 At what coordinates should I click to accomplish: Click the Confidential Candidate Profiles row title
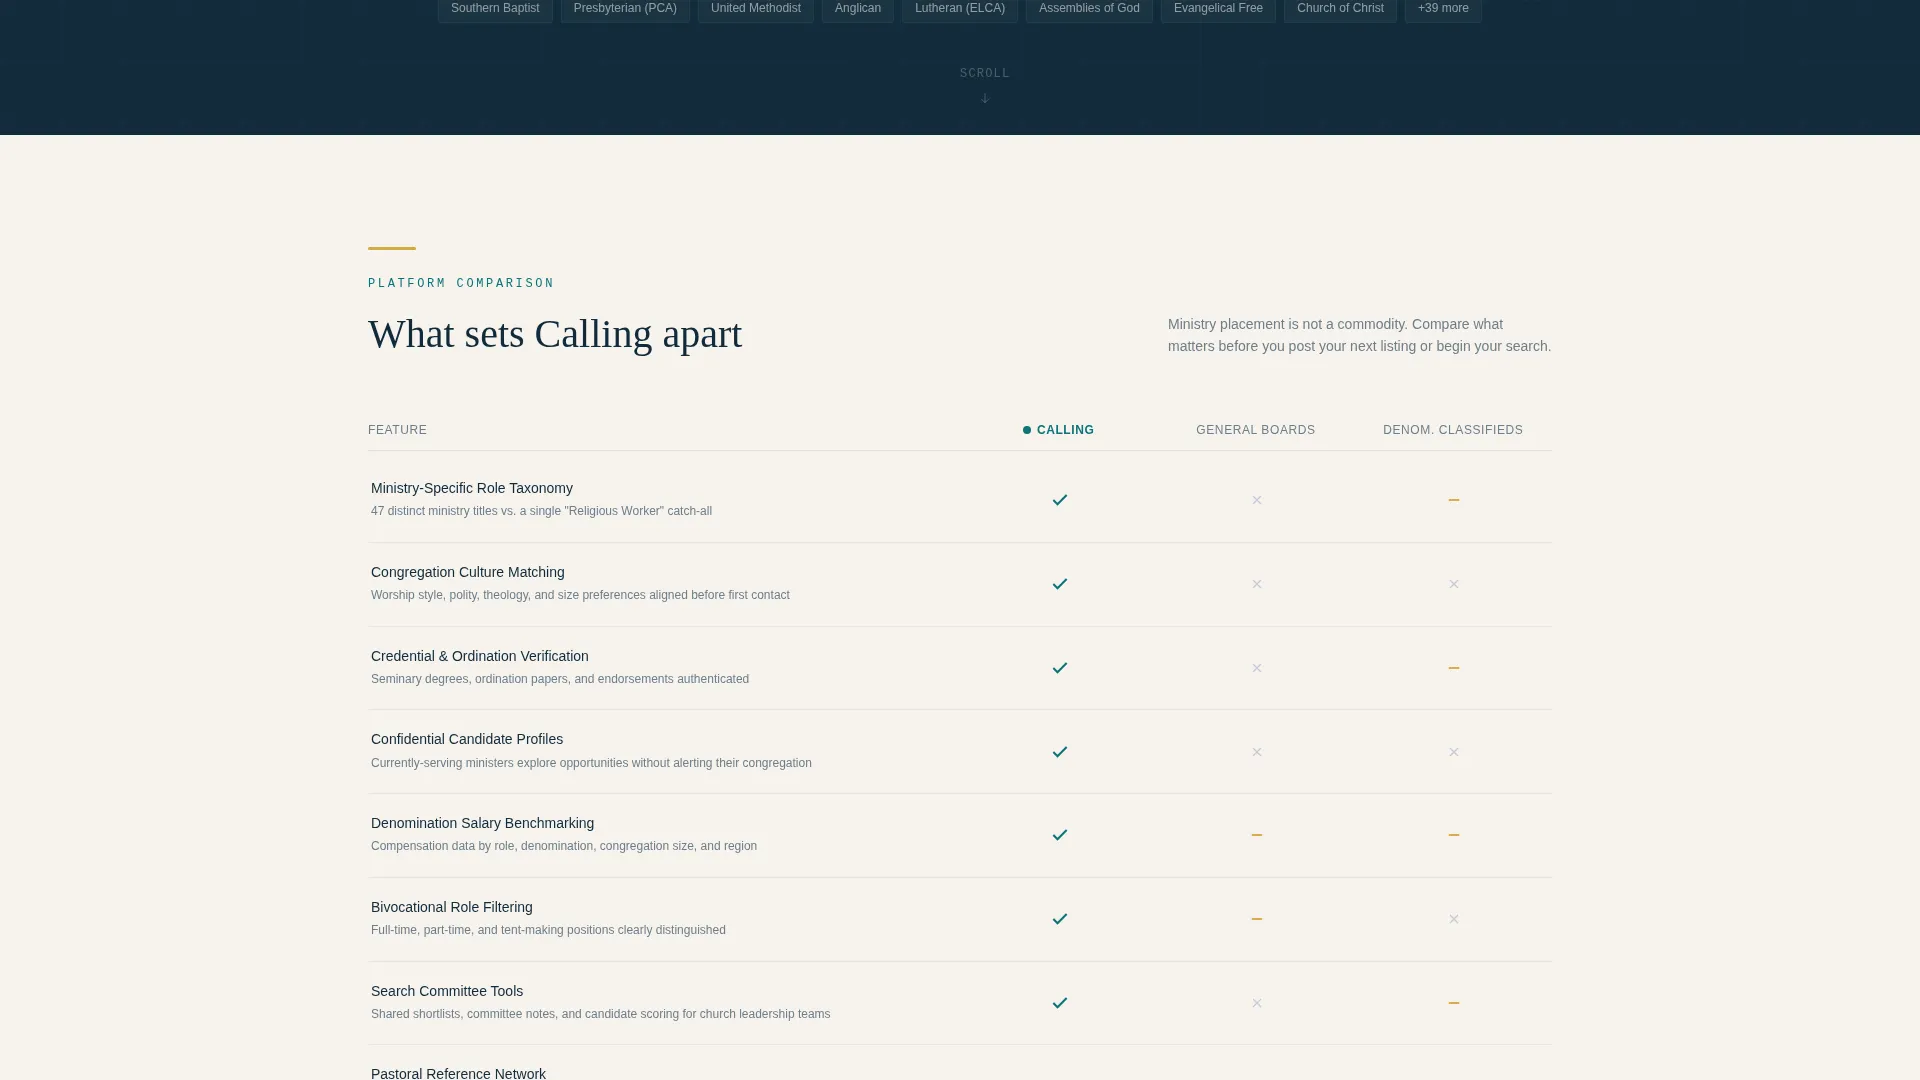(x=467, y=739)
